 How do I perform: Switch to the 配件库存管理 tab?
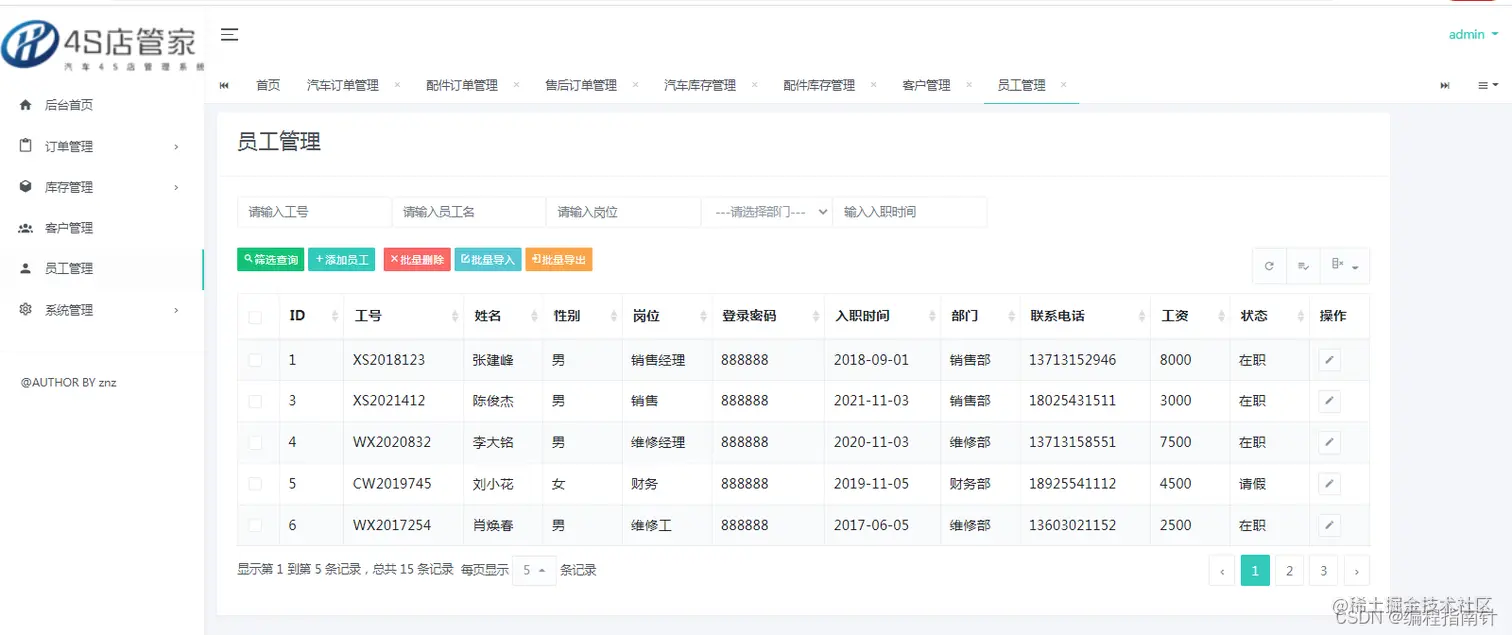819,85
